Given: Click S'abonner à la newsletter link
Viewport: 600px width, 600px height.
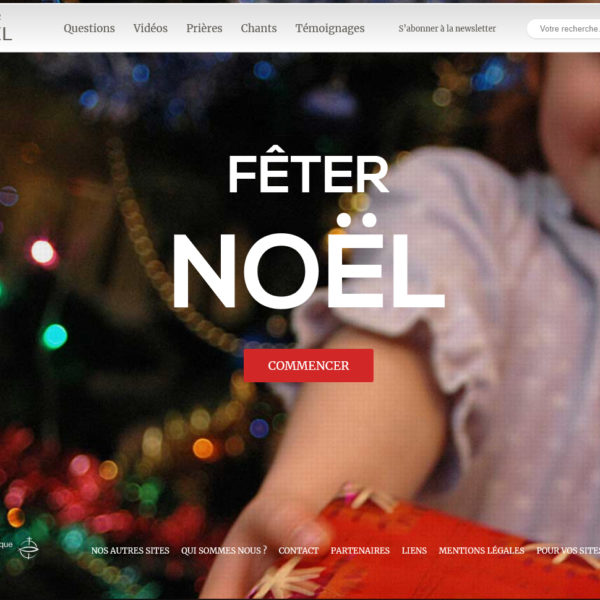Looking at the screenshot, I should [x=447, y=28].
